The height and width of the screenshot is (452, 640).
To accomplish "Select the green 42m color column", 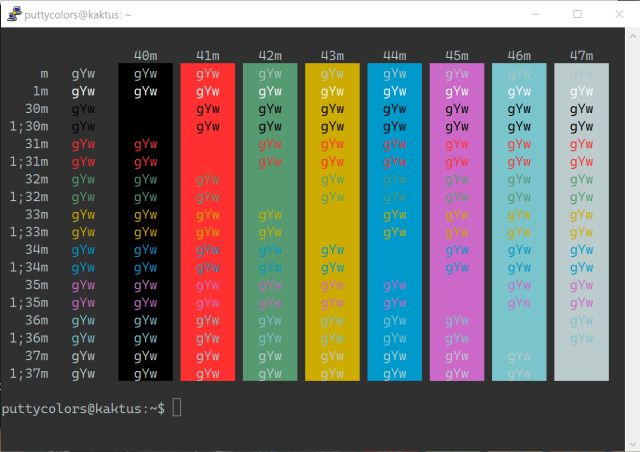I will tap(270, 222).
